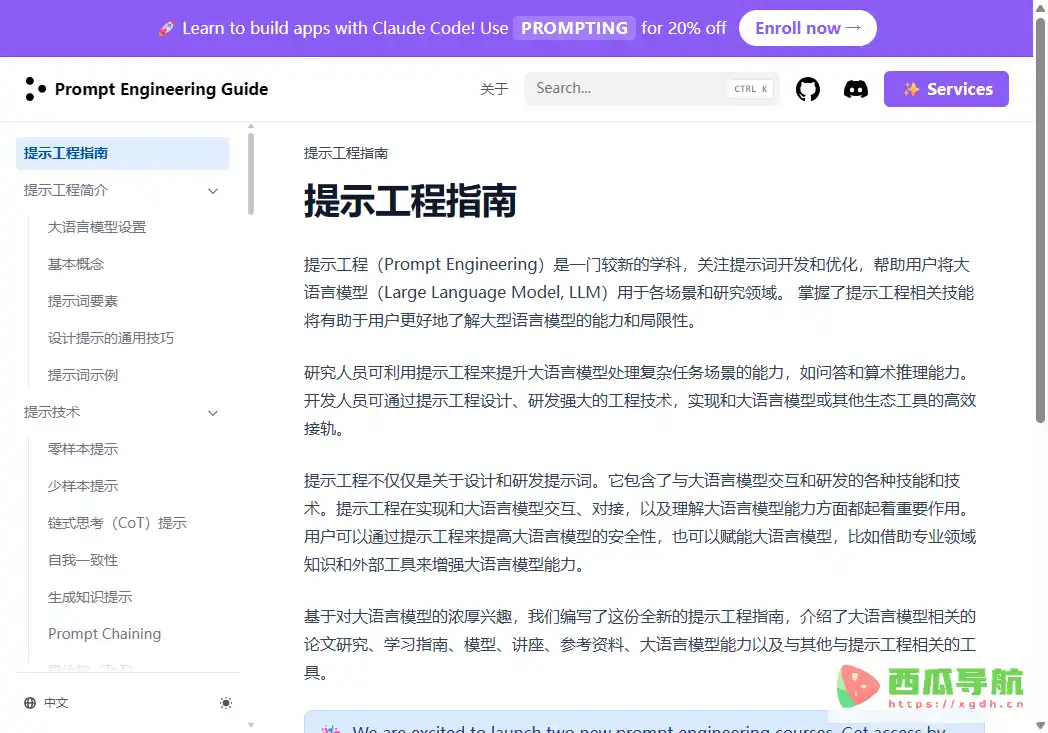Viewport: 1048px width, 733px height.
Task: Select 提示工程指南 in the sidebar
Action: tap(123, 153)
